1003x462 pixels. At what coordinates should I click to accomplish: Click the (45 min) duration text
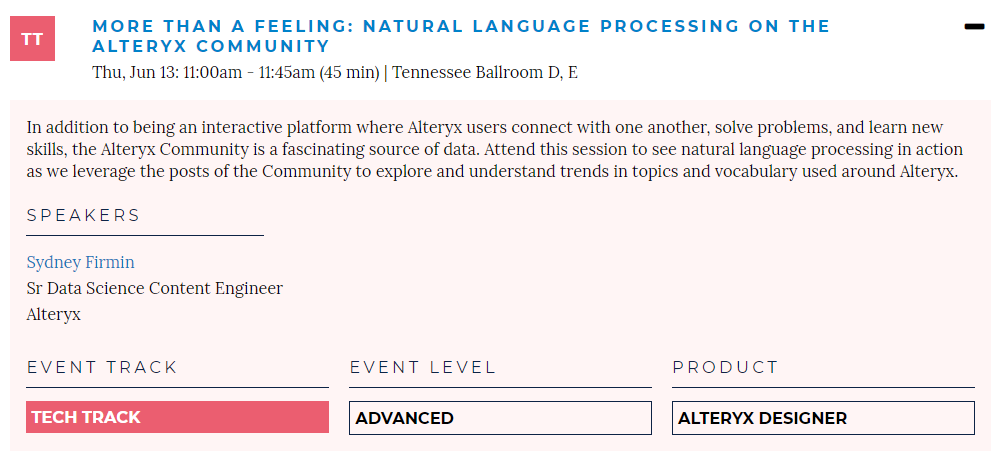click(x=349, y=72)
